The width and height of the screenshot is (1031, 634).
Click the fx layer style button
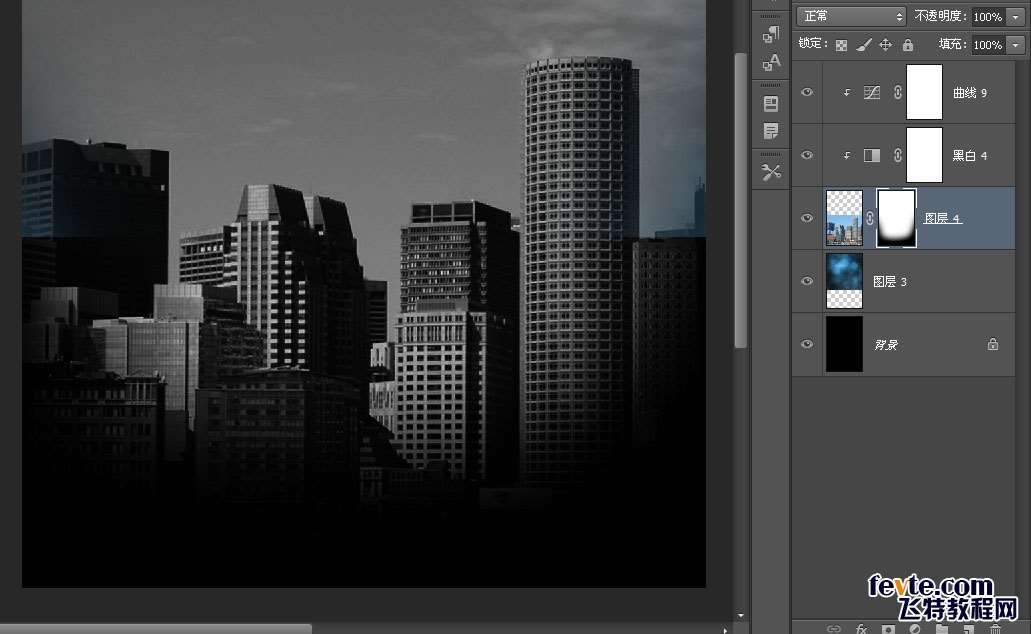(x=861, y=629)
